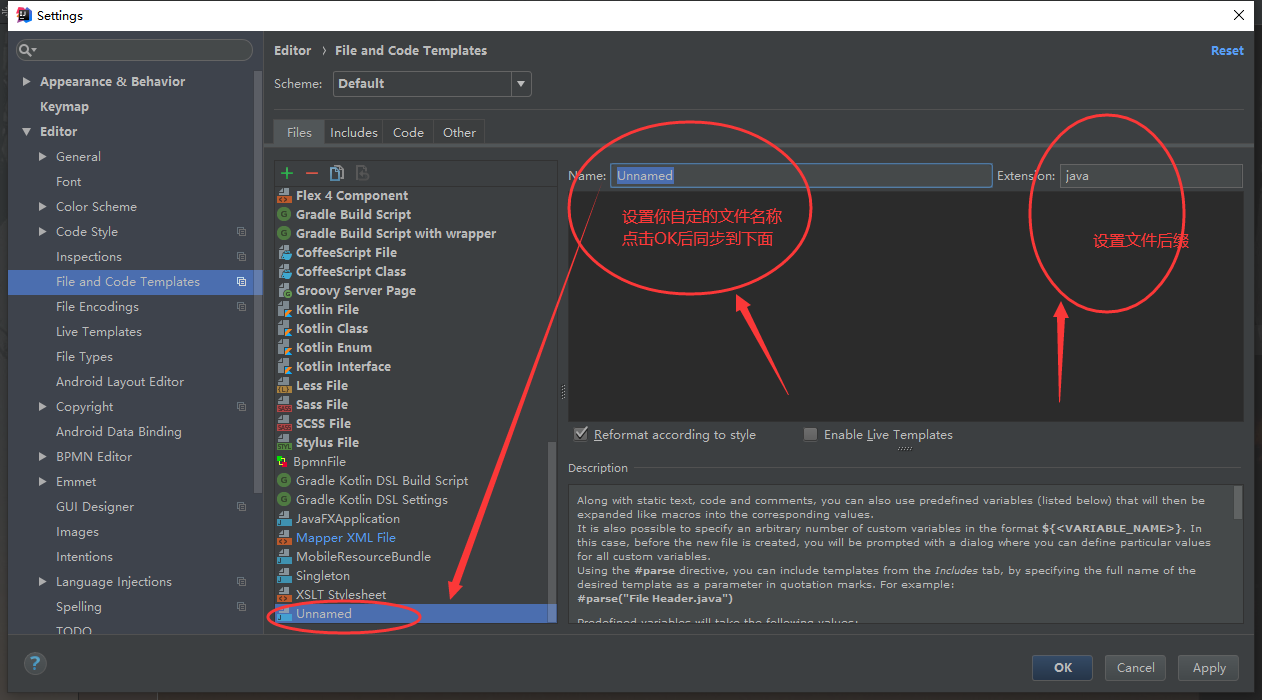Enable Live Templates checkbox
Screen dimensions: 1262x700
811,434
